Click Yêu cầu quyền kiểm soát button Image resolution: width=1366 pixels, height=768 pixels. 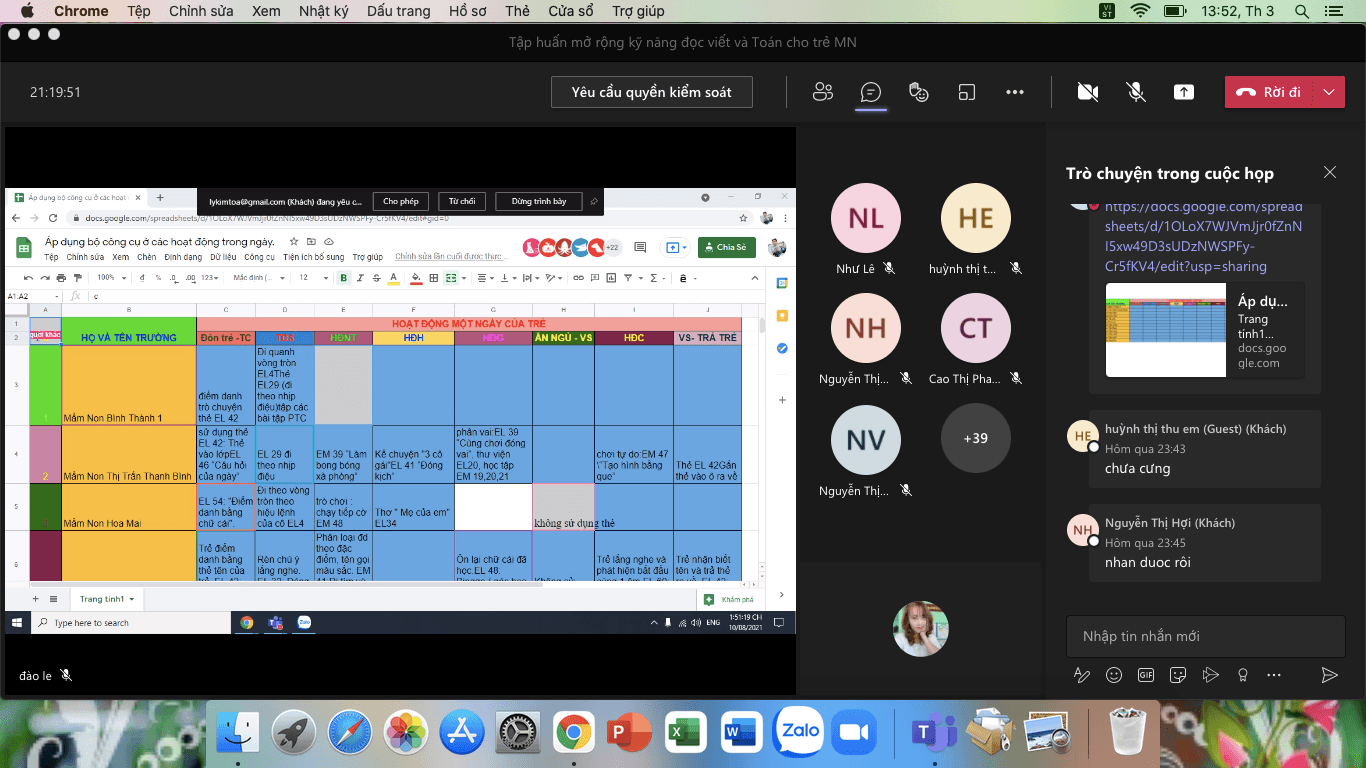(x=651, y=92)
